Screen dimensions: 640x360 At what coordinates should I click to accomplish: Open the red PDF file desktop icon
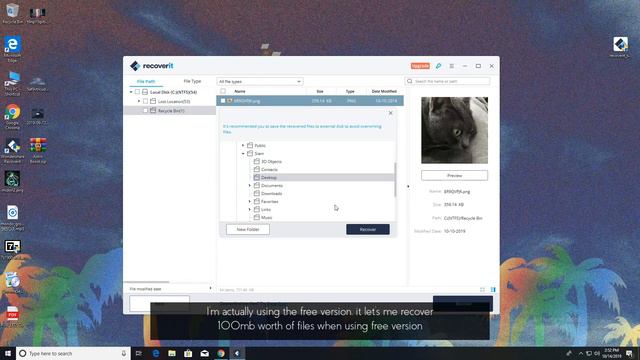click(12, 316)
